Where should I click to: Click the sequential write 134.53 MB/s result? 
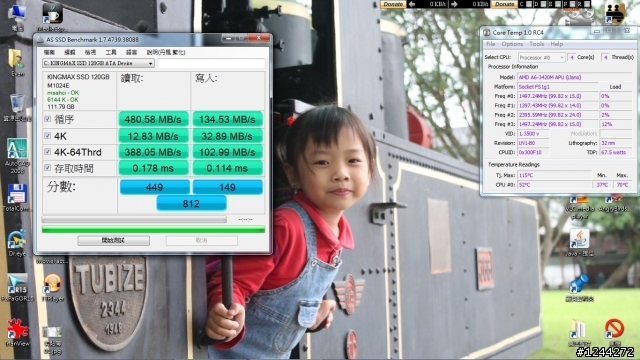(227, 119)
